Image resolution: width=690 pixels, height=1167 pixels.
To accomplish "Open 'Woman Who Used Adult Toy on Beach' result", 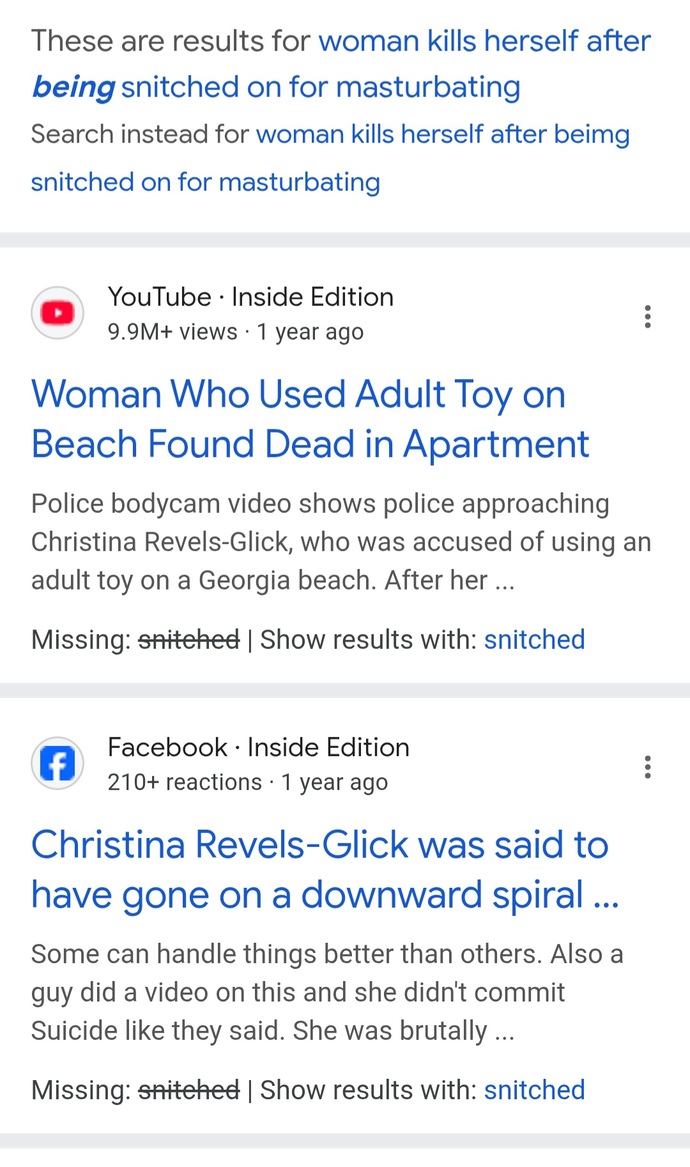I will 310,419.
